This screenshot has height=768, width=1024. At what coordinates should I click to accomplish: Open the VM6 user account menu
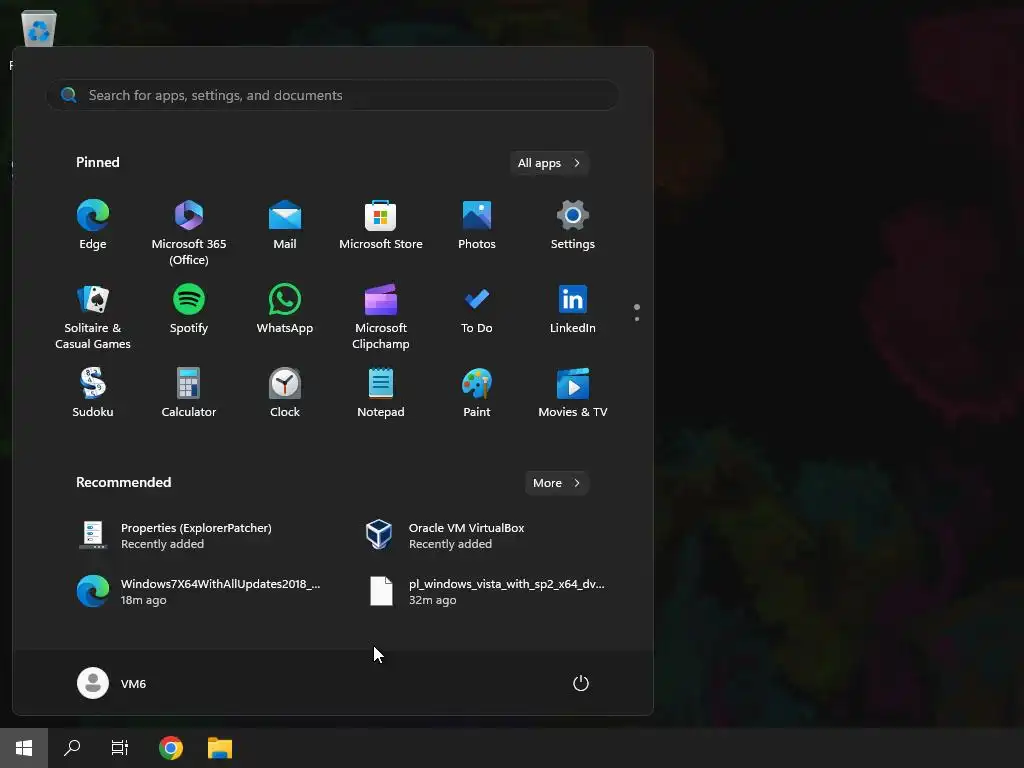[112, 683]
